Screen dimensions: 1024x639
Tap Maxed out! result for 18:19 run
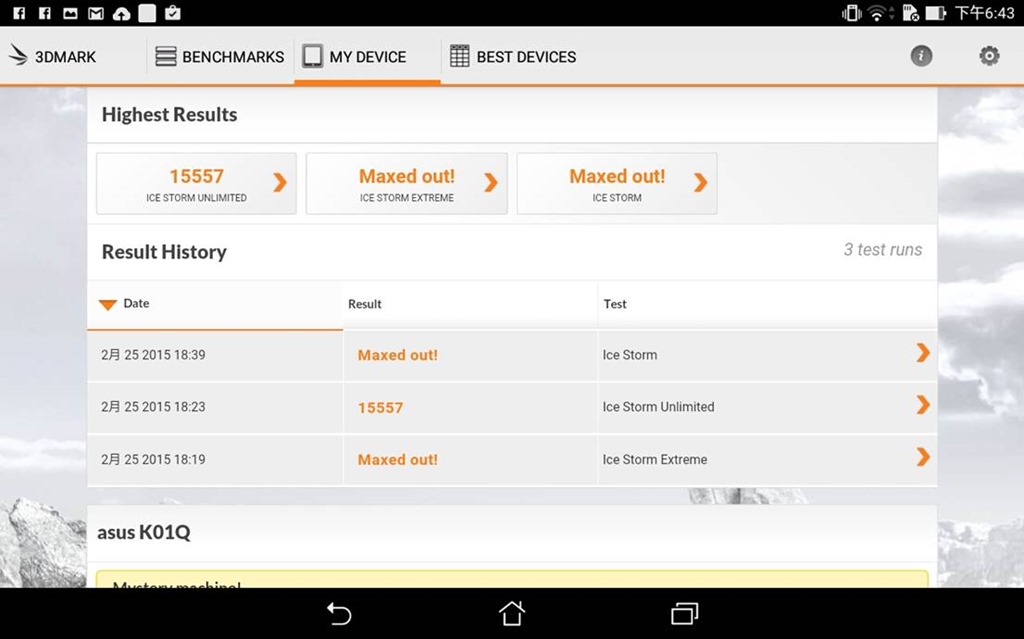click(x=398, y=459)
